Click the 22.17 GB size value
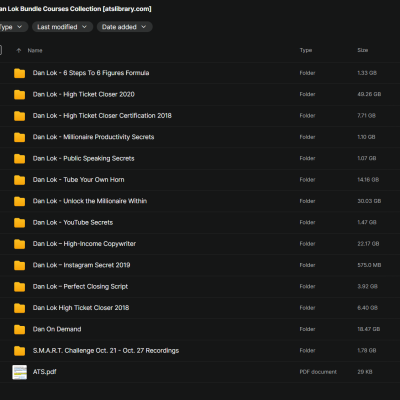 click(368, 244)
